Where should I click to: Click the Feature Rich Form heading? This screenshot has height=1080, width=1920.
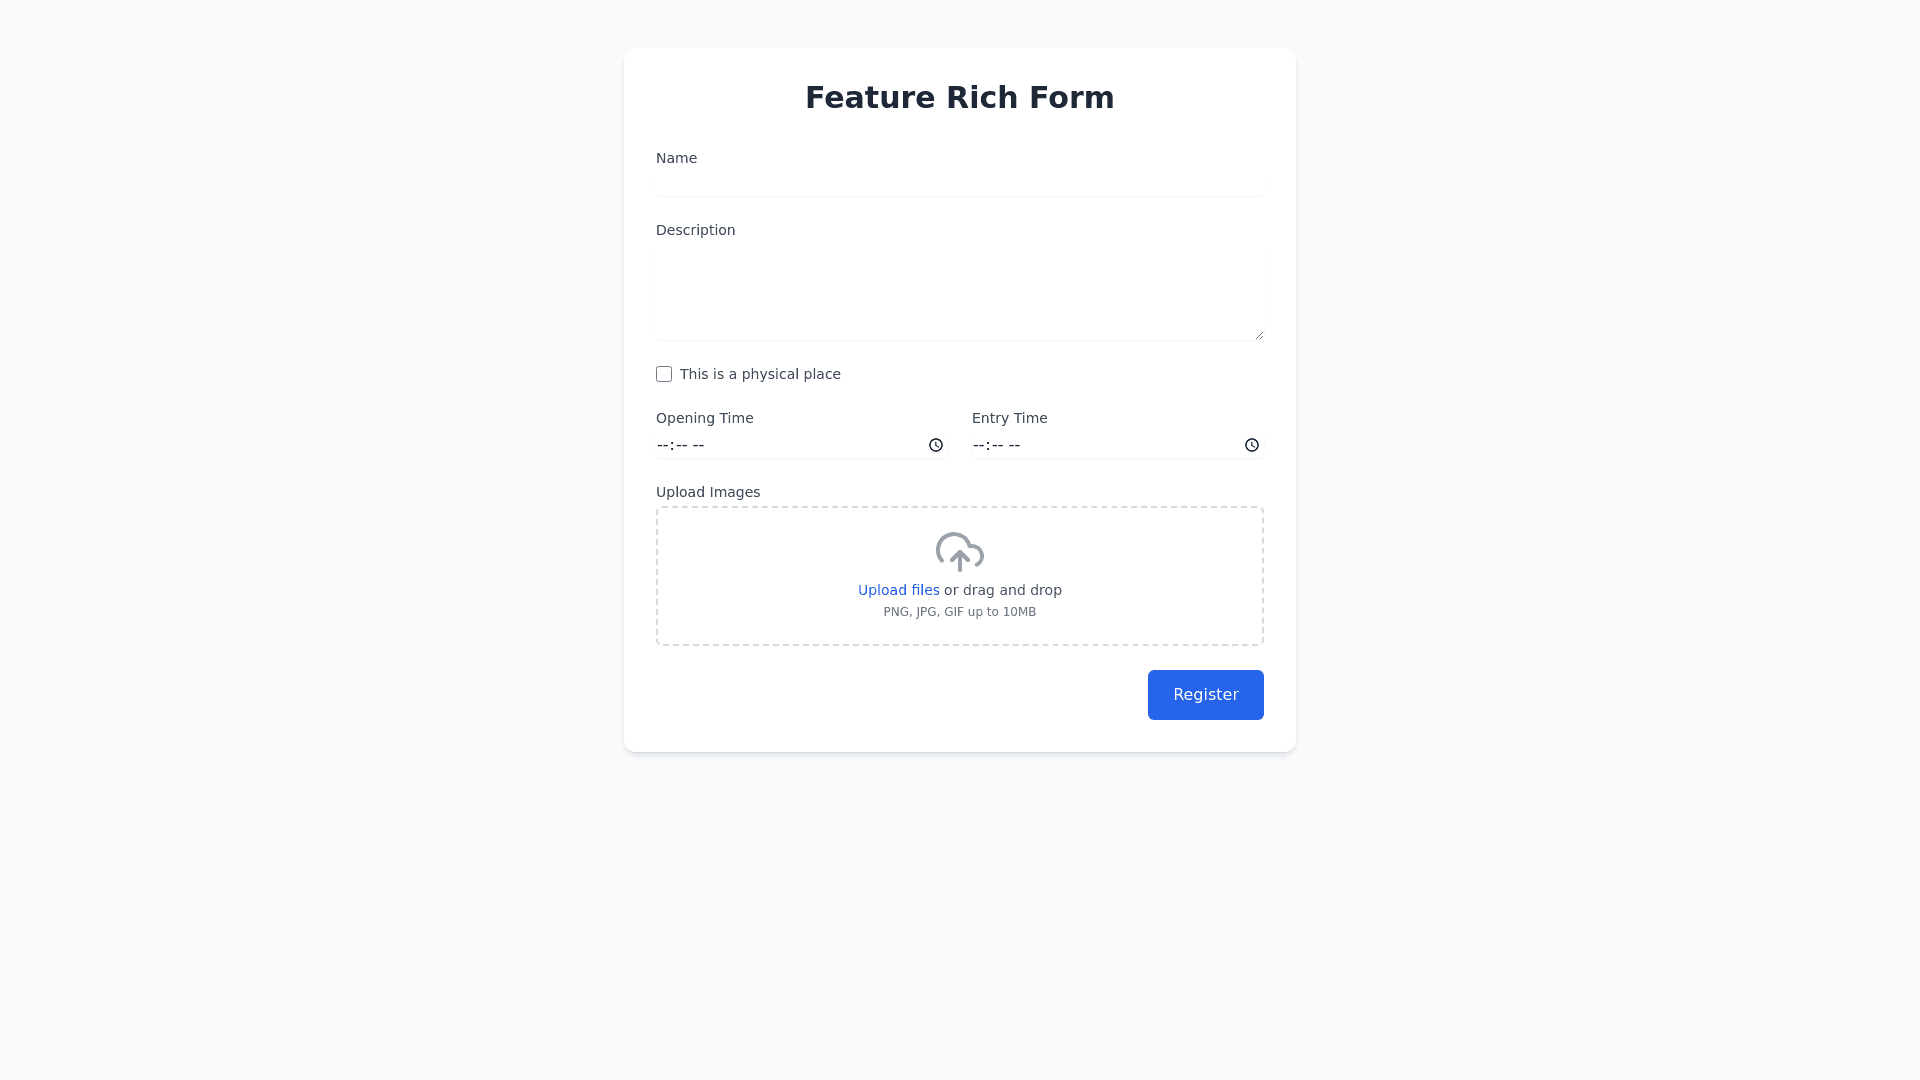[959, 98]
